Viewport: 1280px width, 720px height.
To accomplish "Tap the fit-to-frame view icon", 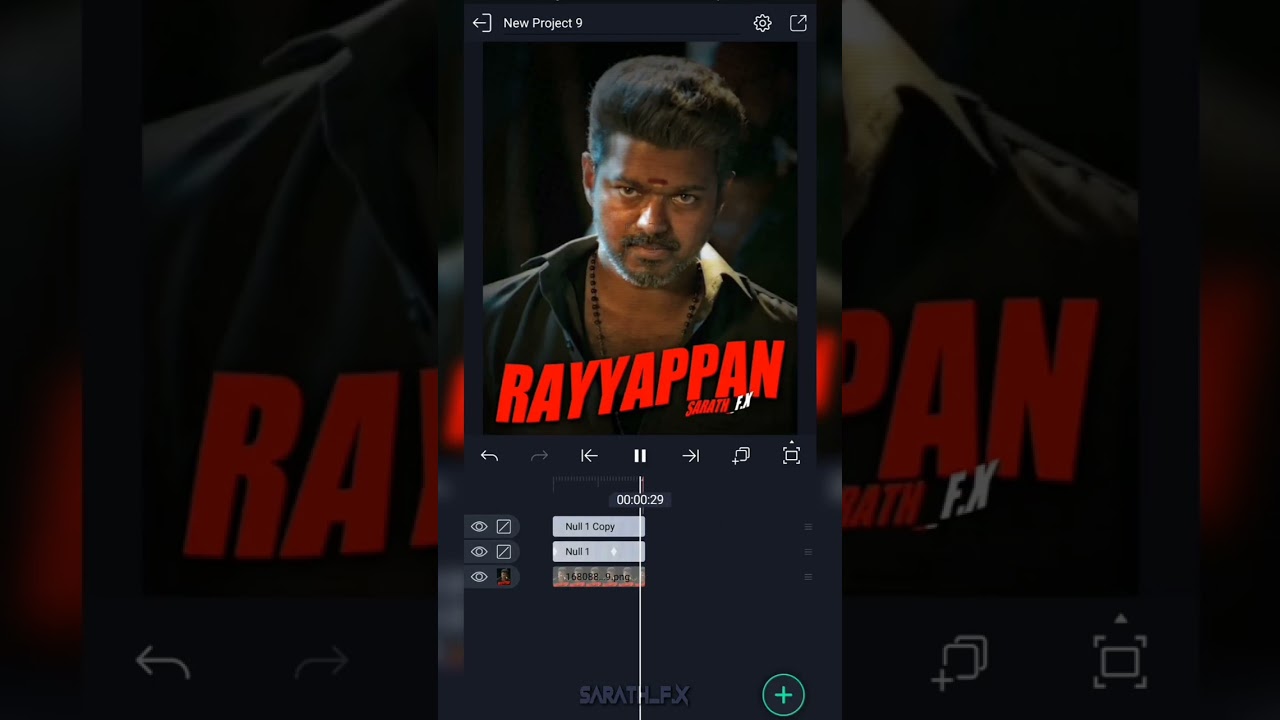I will 791,454.
